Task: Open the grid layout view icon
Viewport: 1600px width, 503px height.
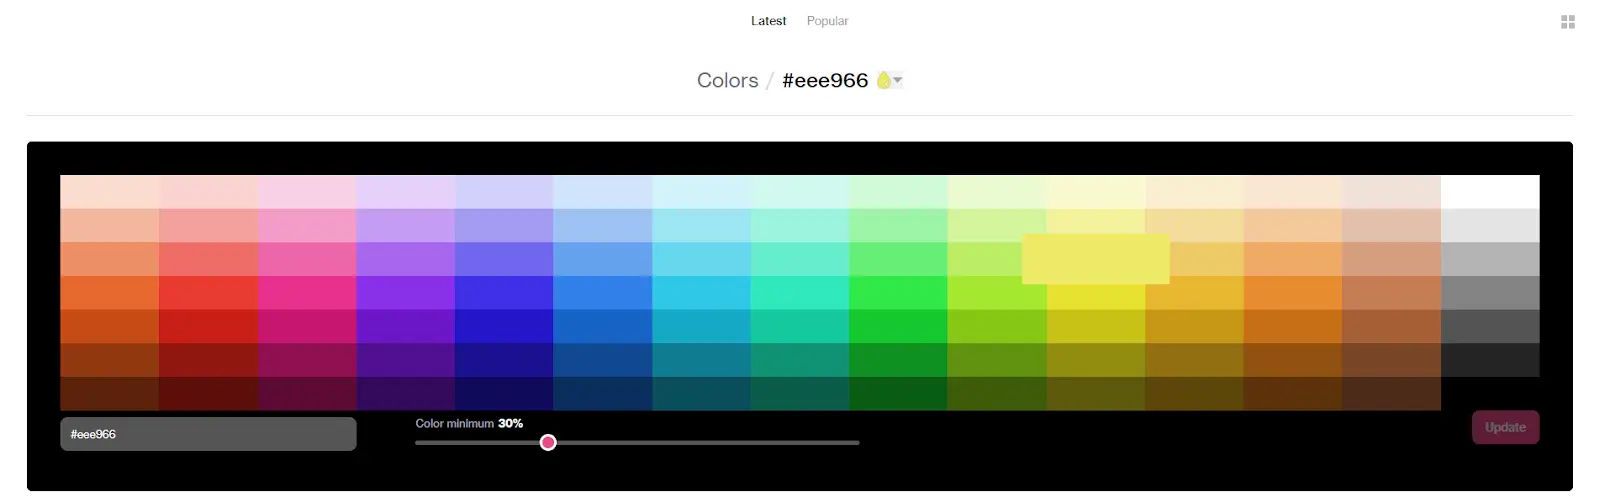Action: pos(1568,22)
